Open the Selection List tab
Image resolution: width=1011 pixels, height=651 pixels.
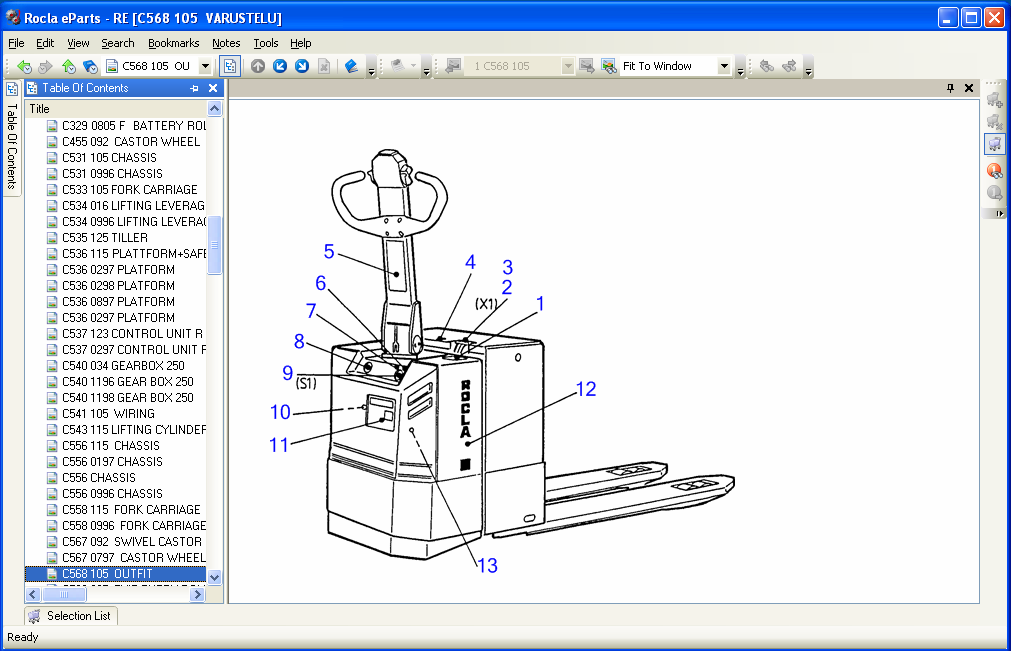tap(71, 616)
